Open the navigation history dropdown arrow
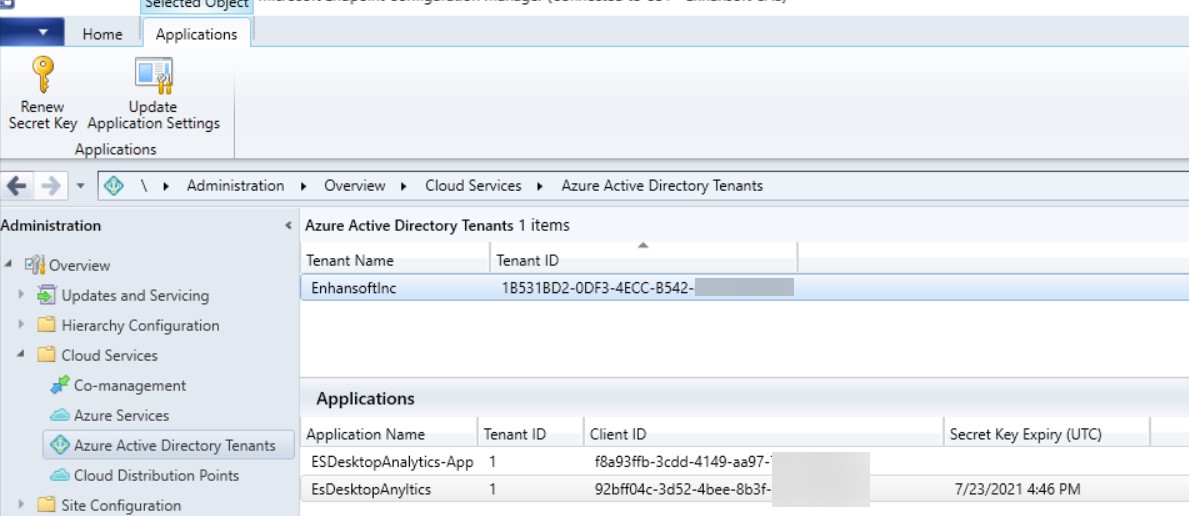1189x516 pixels. click(79, 186)
